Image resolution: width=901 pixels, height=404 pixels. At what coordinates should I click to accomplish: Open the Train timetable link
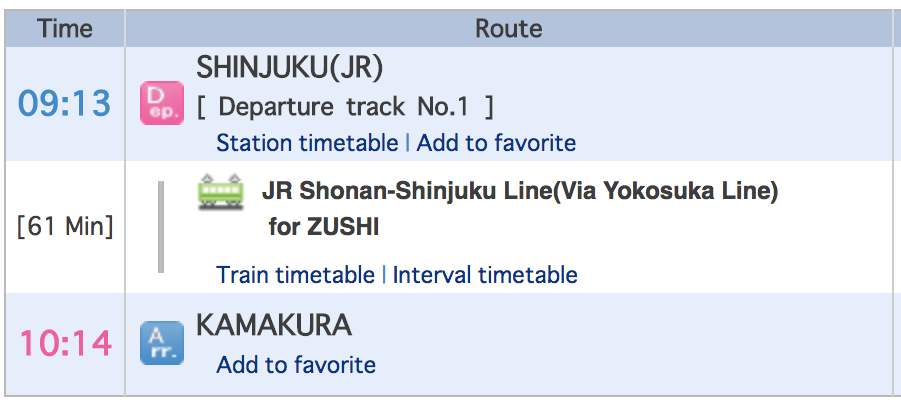(295, 274)
